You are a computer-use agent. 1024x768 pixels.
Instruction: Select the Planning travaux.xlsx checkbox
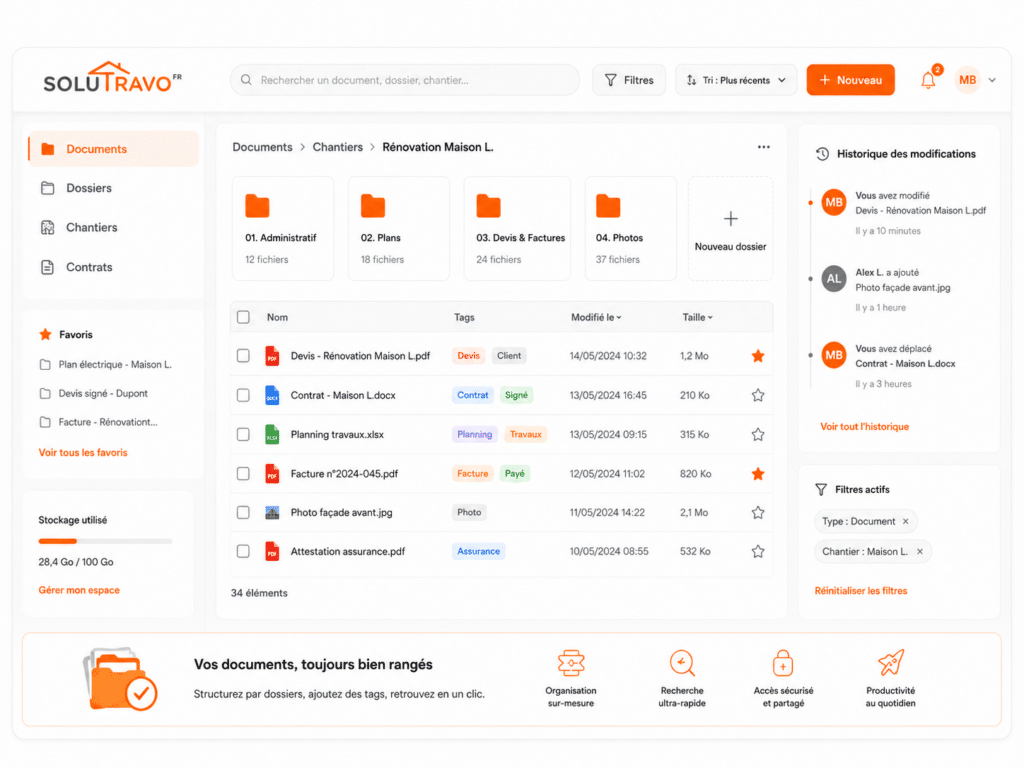(244, 434)
